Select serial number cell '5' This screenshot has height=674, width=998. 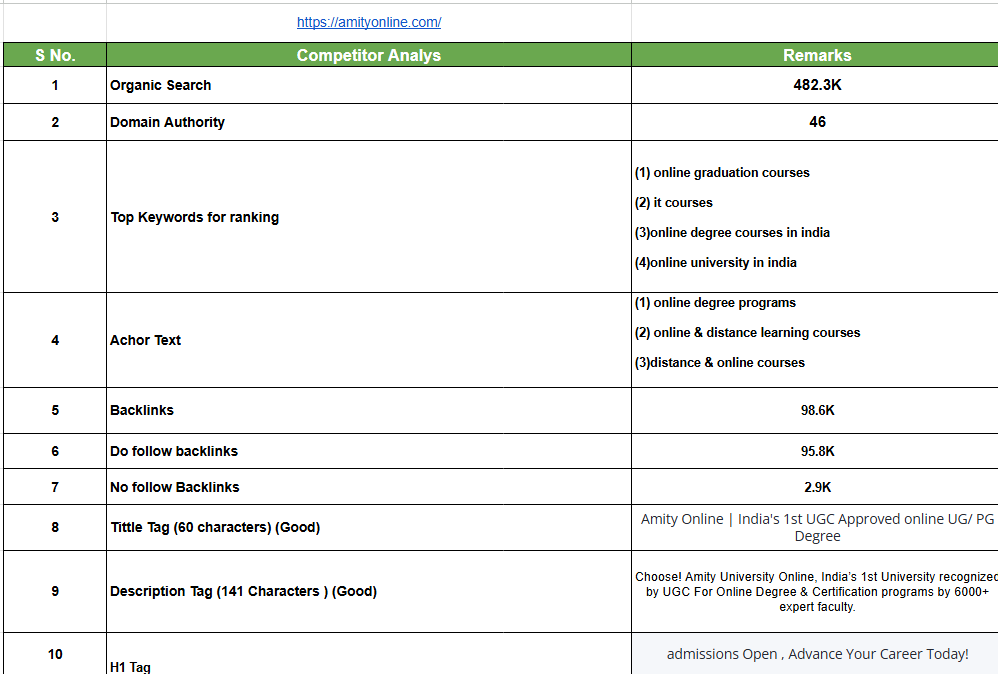55,411
